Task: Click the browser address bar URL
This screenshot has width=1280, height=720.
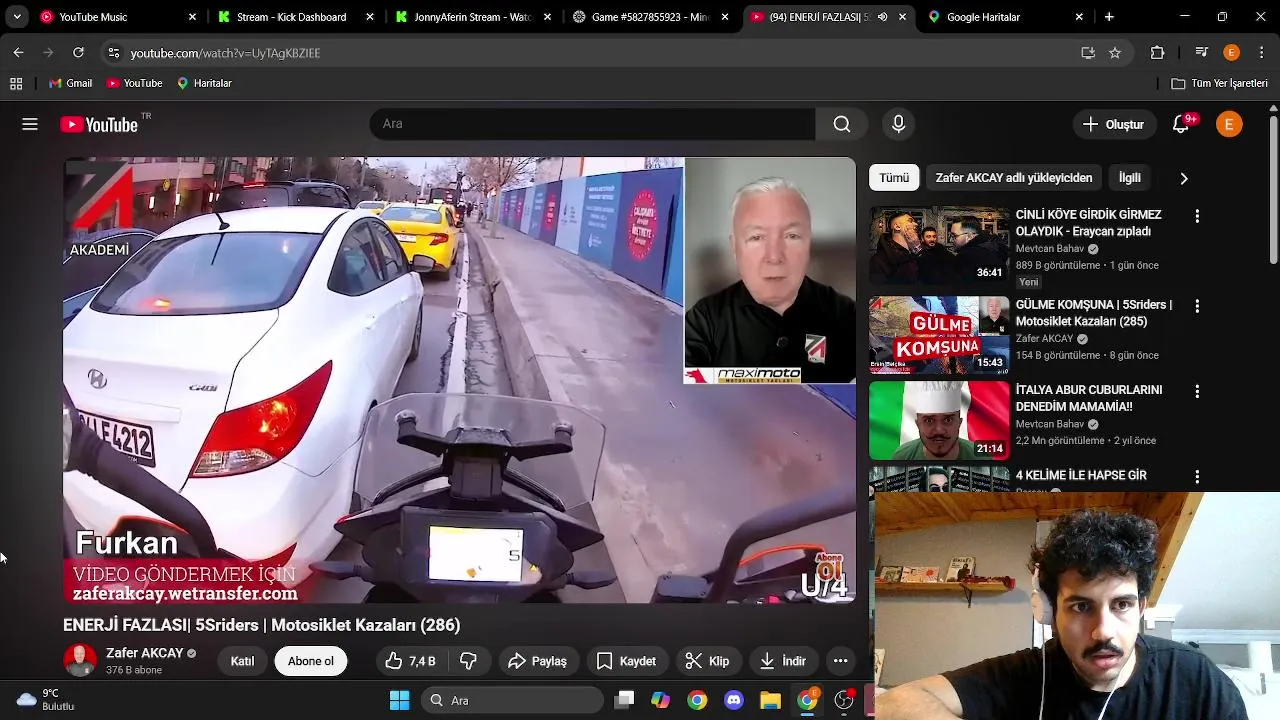Action: pos(225,53)
